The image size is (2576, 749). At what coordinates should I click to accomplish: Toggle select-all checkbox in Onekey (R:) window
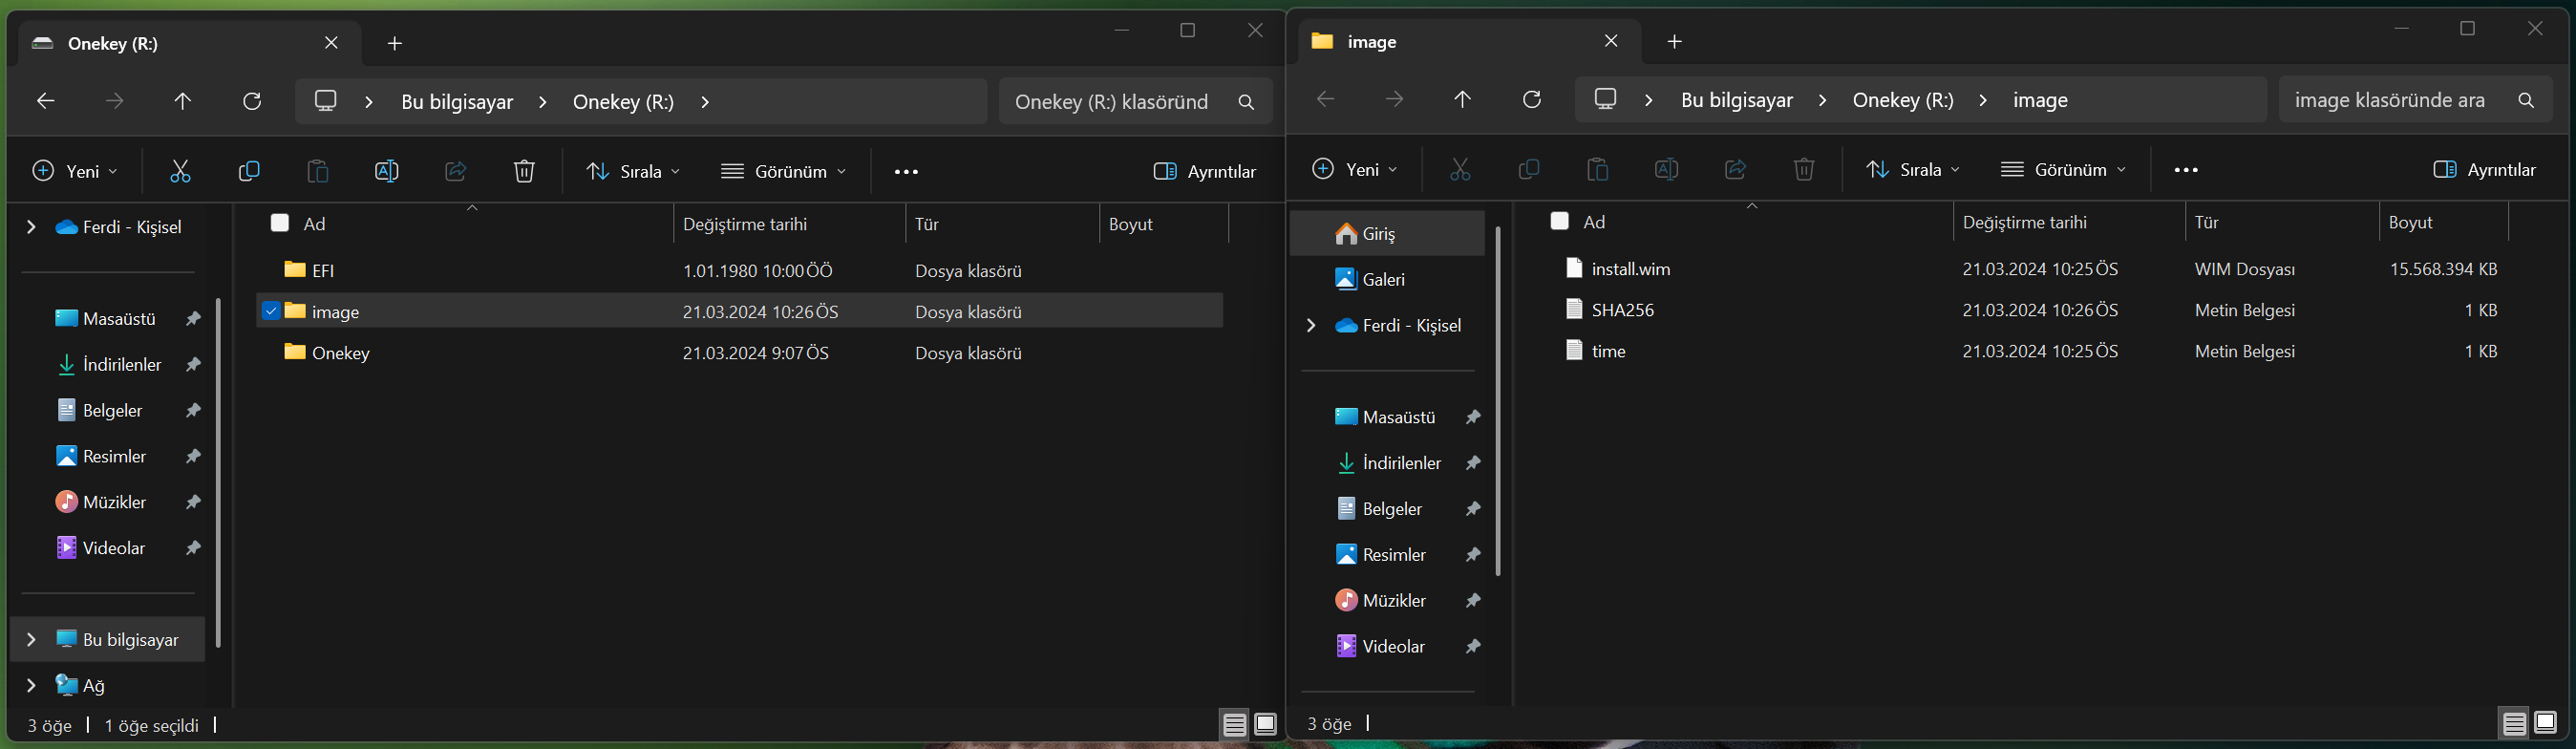coord(280,223)
